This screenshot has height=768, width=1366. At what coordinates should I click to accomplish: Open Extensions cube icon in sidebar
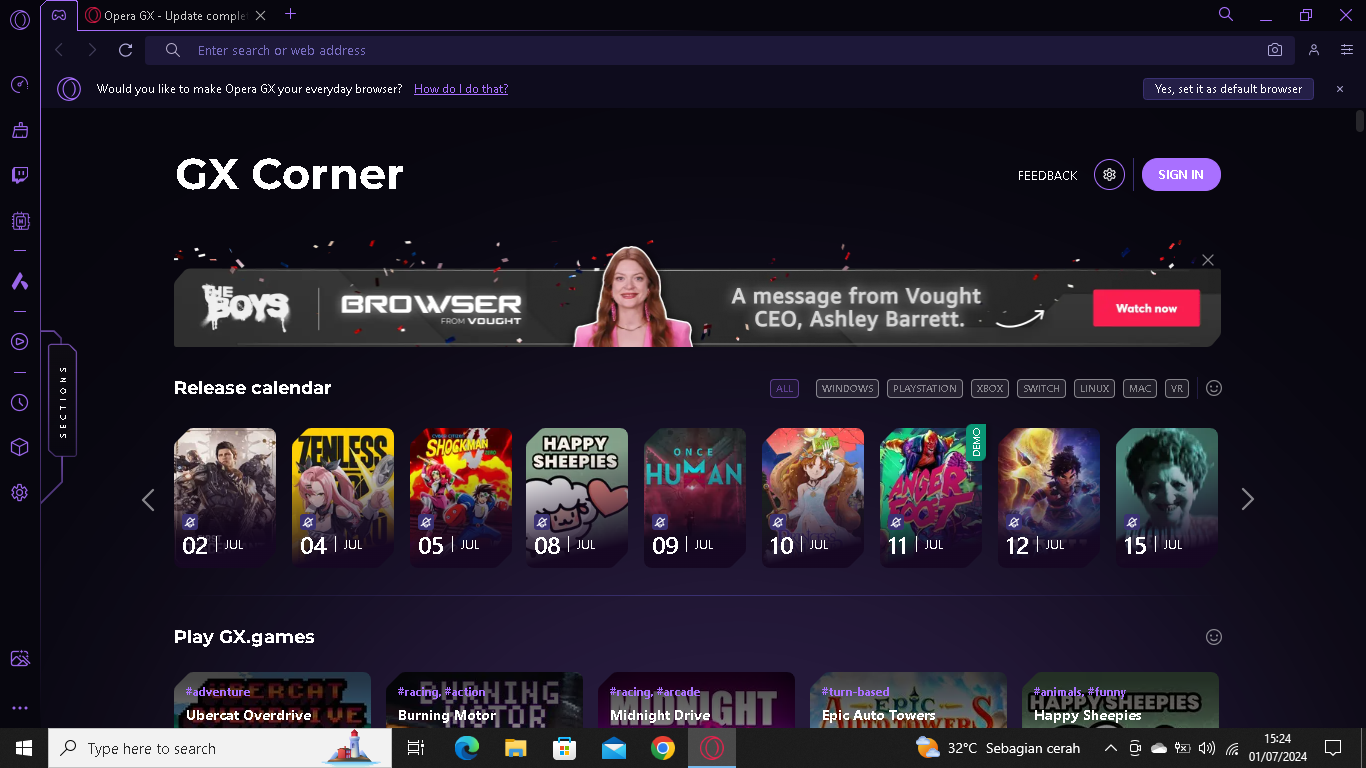coord(19,447)
